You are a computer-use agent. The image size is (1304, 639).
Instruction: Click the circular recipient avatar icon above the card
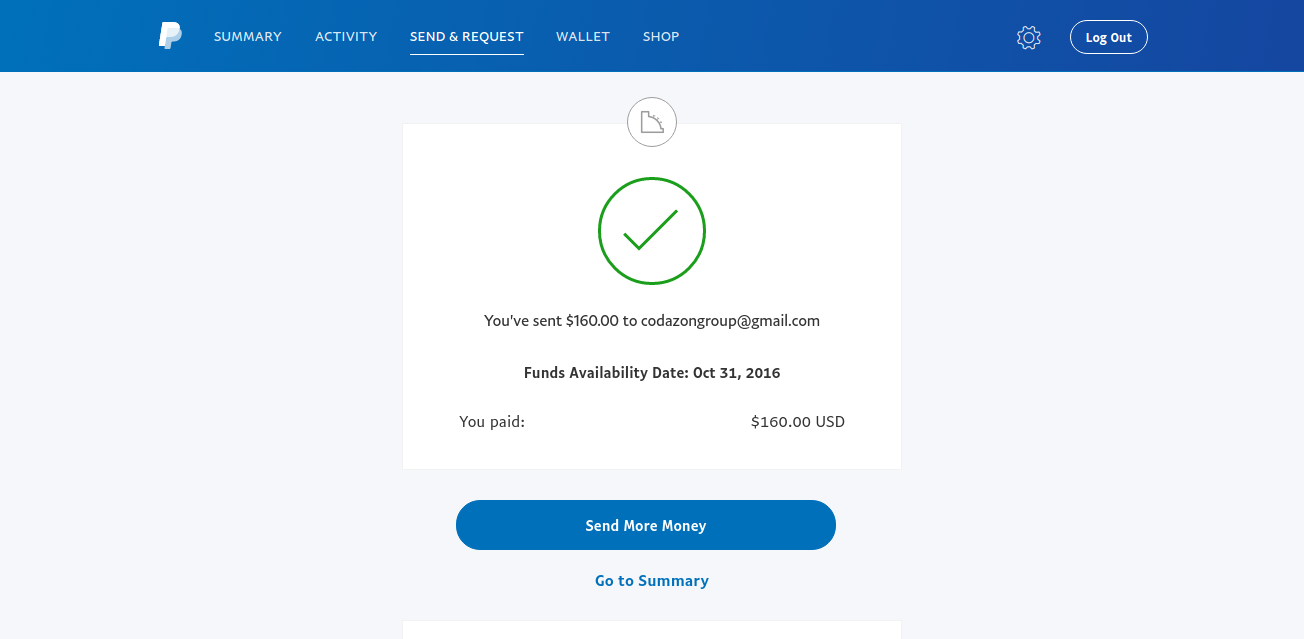652,124
